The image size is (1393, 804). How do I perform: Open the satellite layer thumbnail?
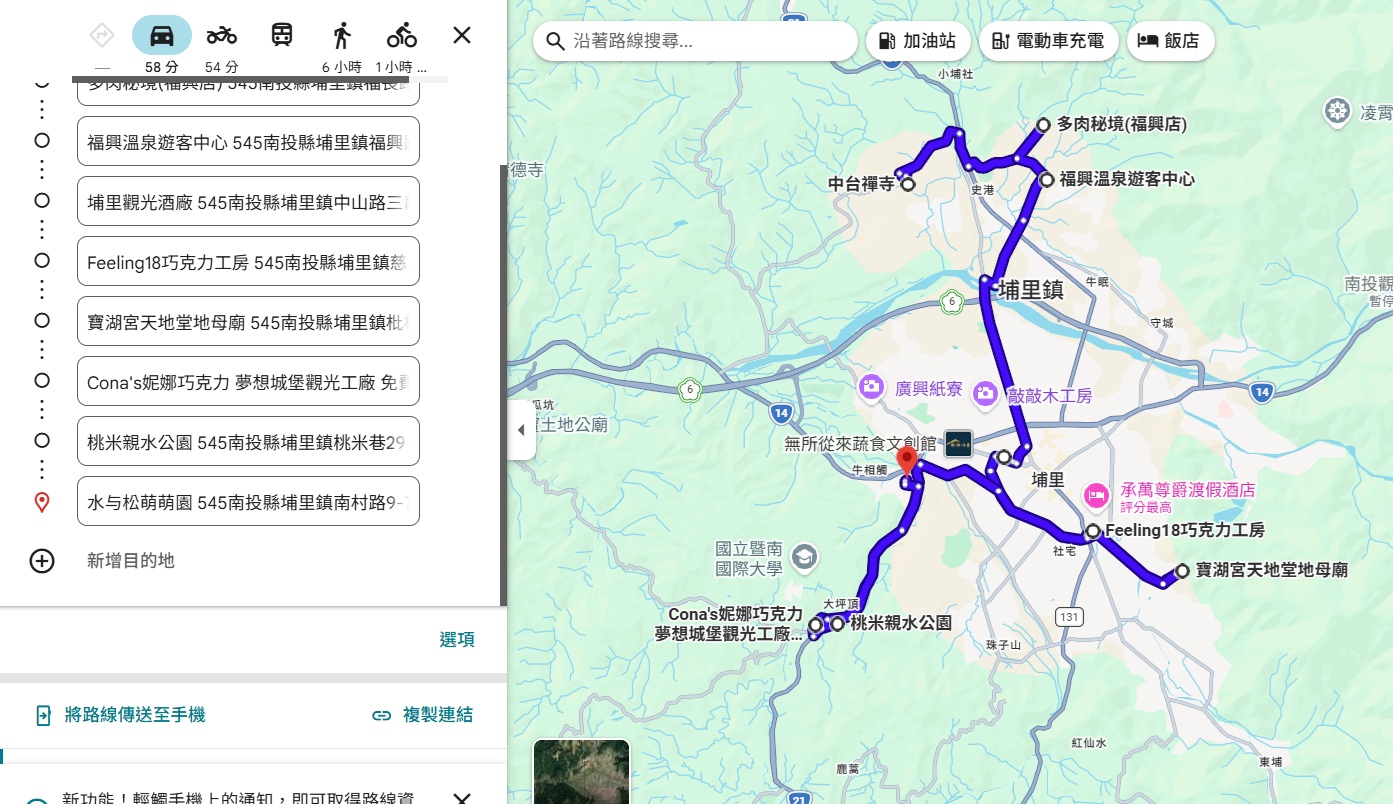[581, 772]
